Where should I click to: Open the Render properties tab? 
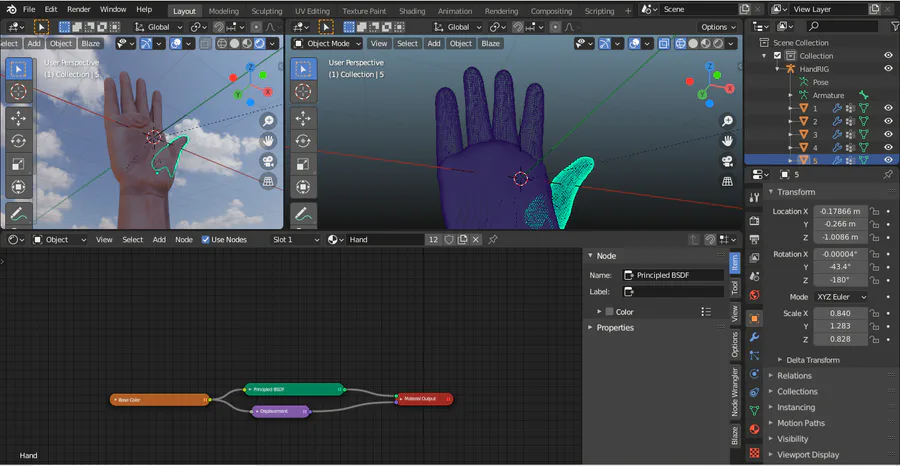click(754, 220)
